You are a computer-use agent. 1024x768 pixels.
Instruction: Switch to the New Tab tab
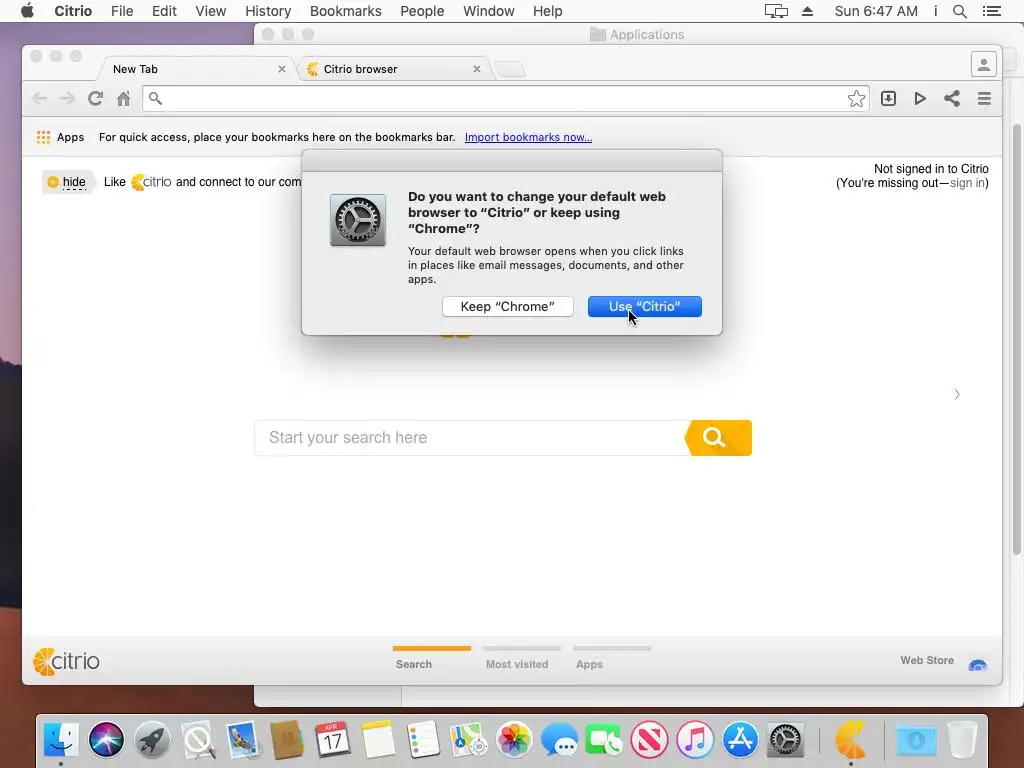tap(194, 69)
